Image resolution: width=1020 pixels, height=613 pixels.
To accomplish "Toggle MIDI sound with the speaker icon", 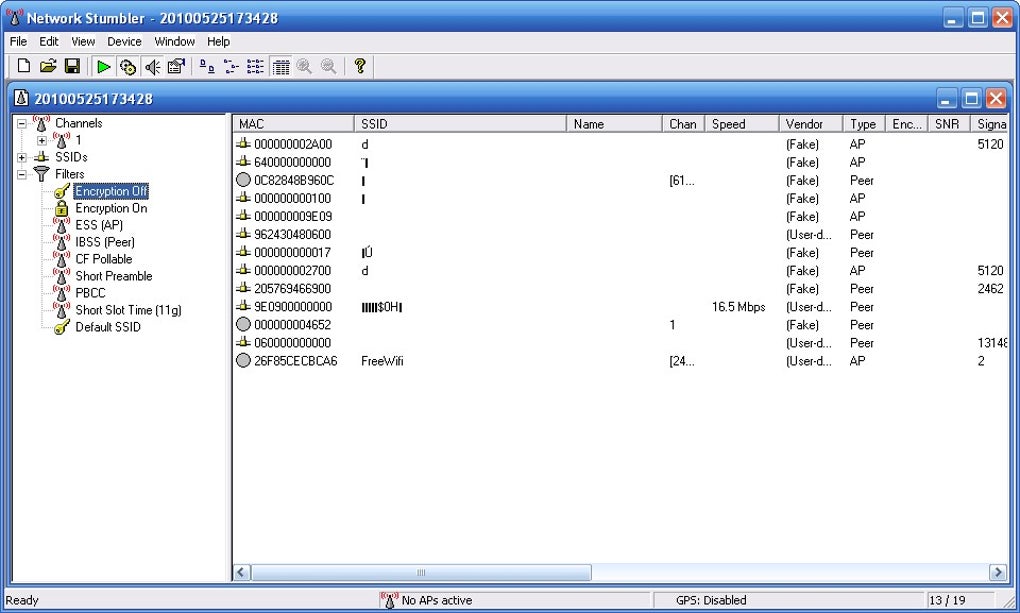I will coord(152,66).
